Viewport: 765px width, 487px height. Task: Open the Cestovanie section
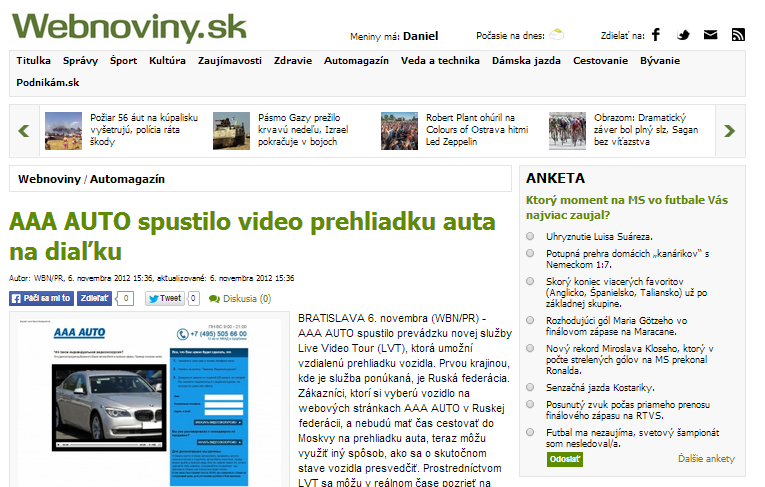(601, 61)
